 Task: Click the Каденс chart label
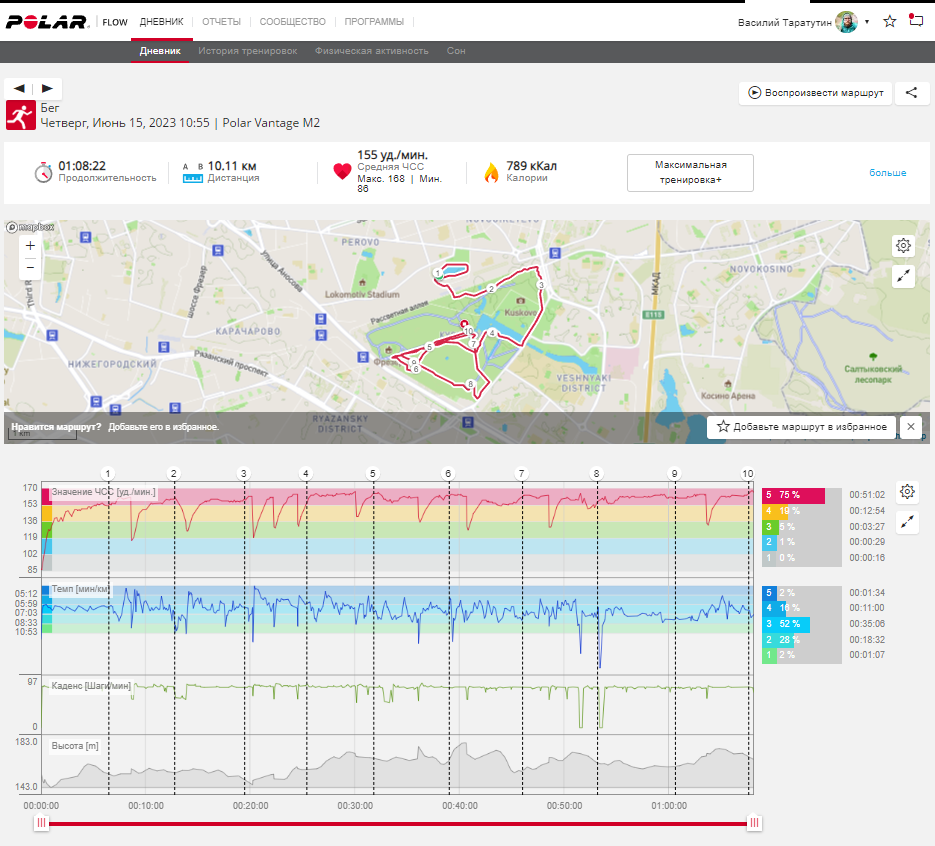coord(91,686)
